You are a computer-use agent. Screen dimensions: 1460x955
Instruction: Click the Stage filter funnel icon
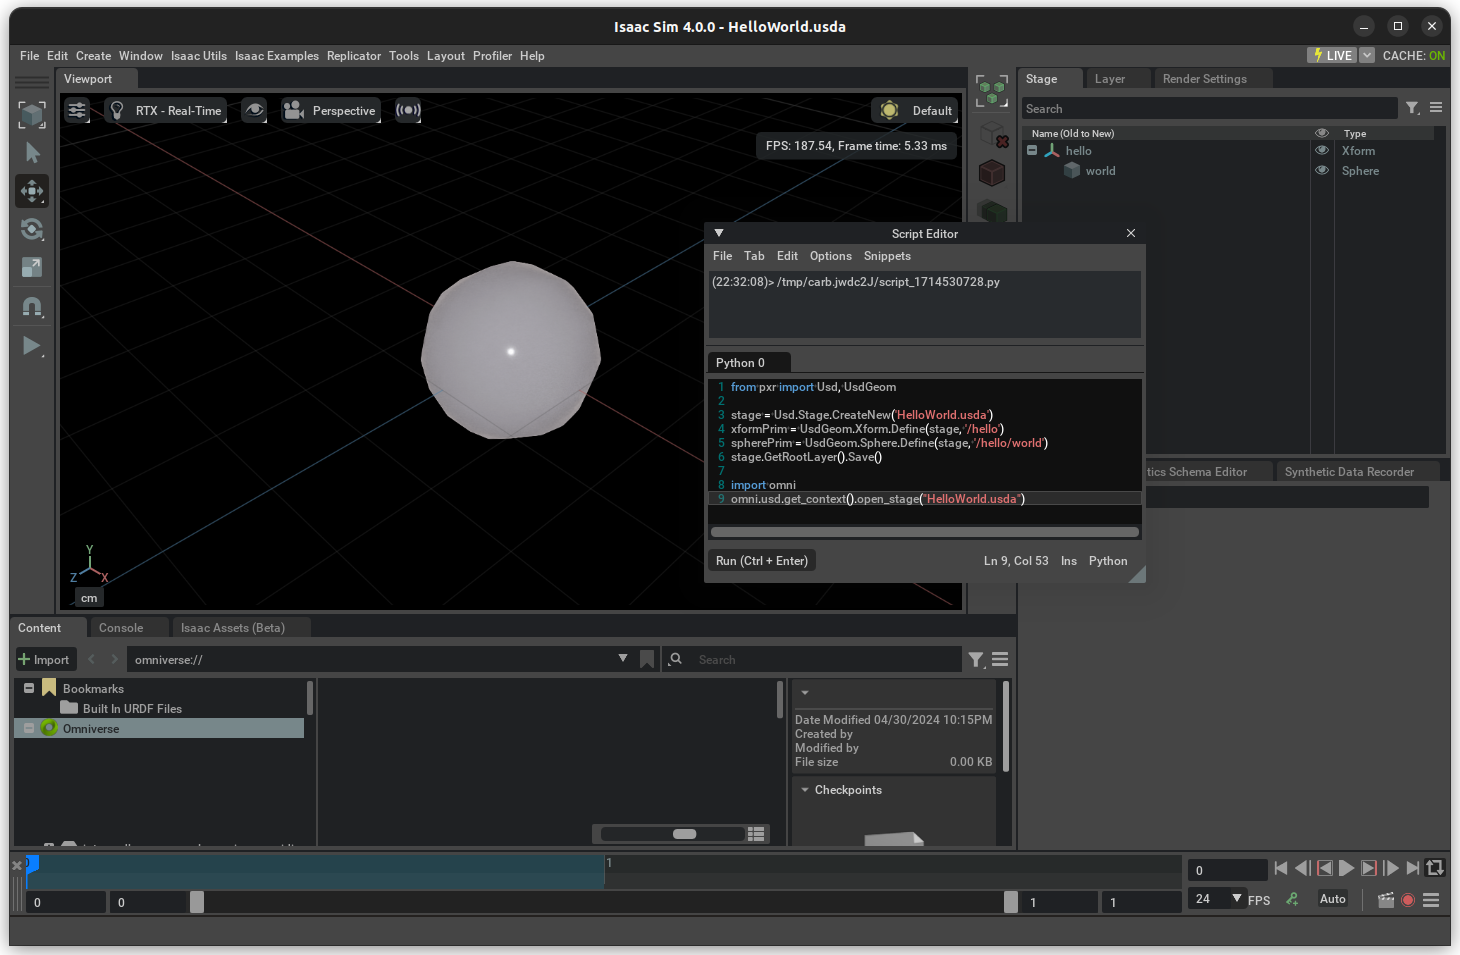1412,108
